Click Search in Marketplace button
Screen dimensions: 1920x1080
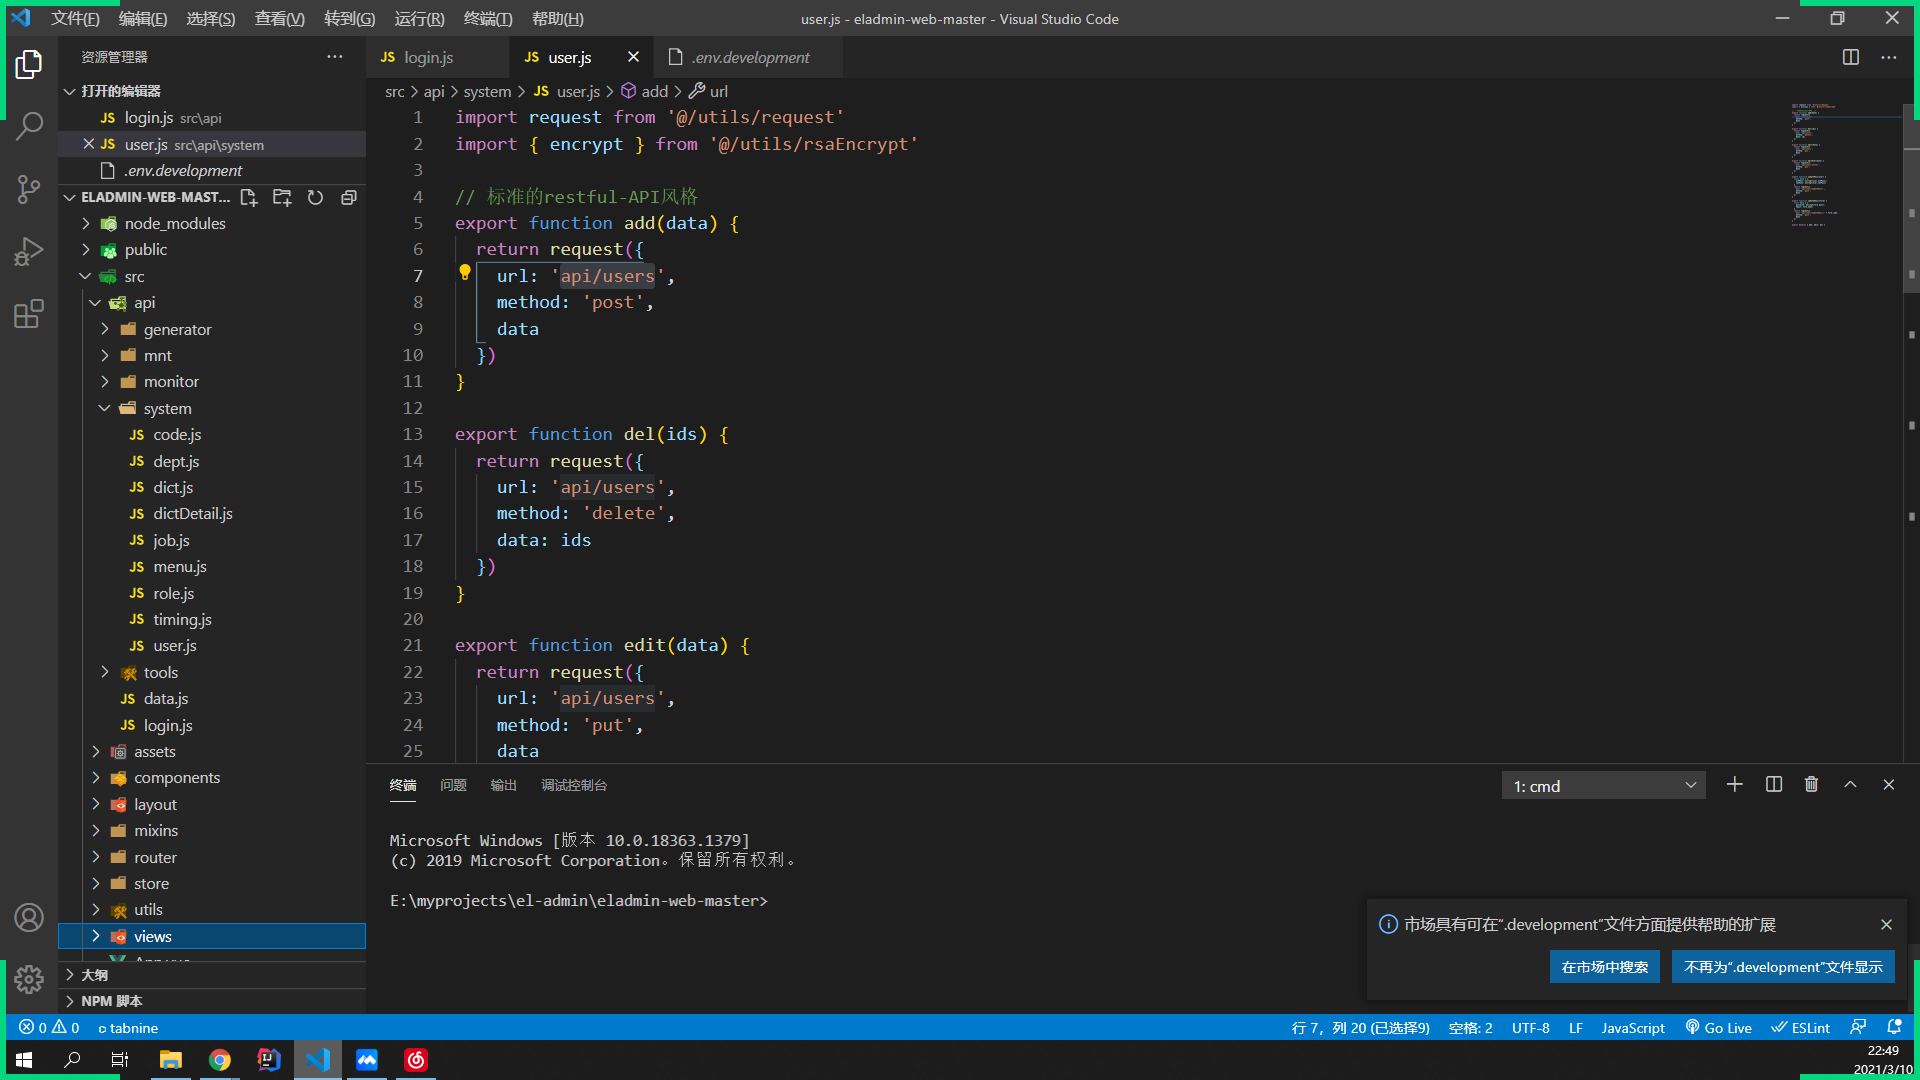1604,967
